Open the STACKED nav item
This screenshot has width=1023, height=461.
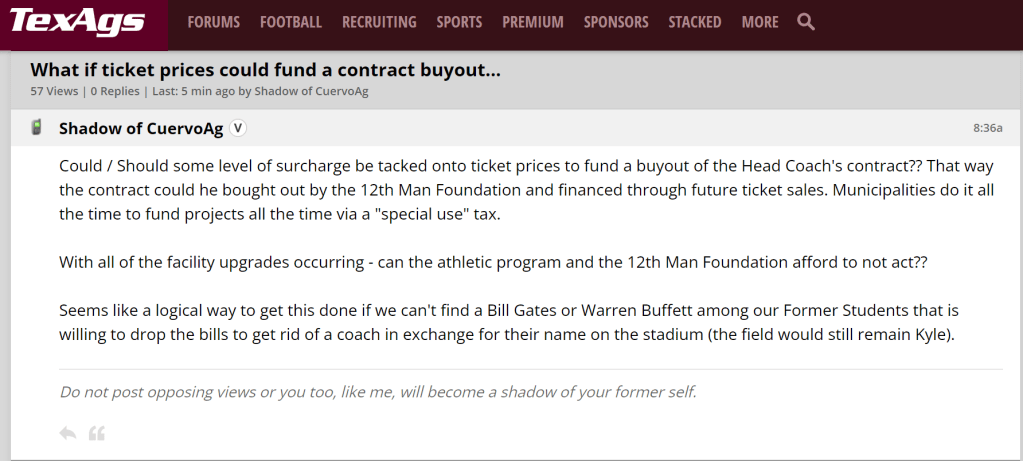(694, 22)
